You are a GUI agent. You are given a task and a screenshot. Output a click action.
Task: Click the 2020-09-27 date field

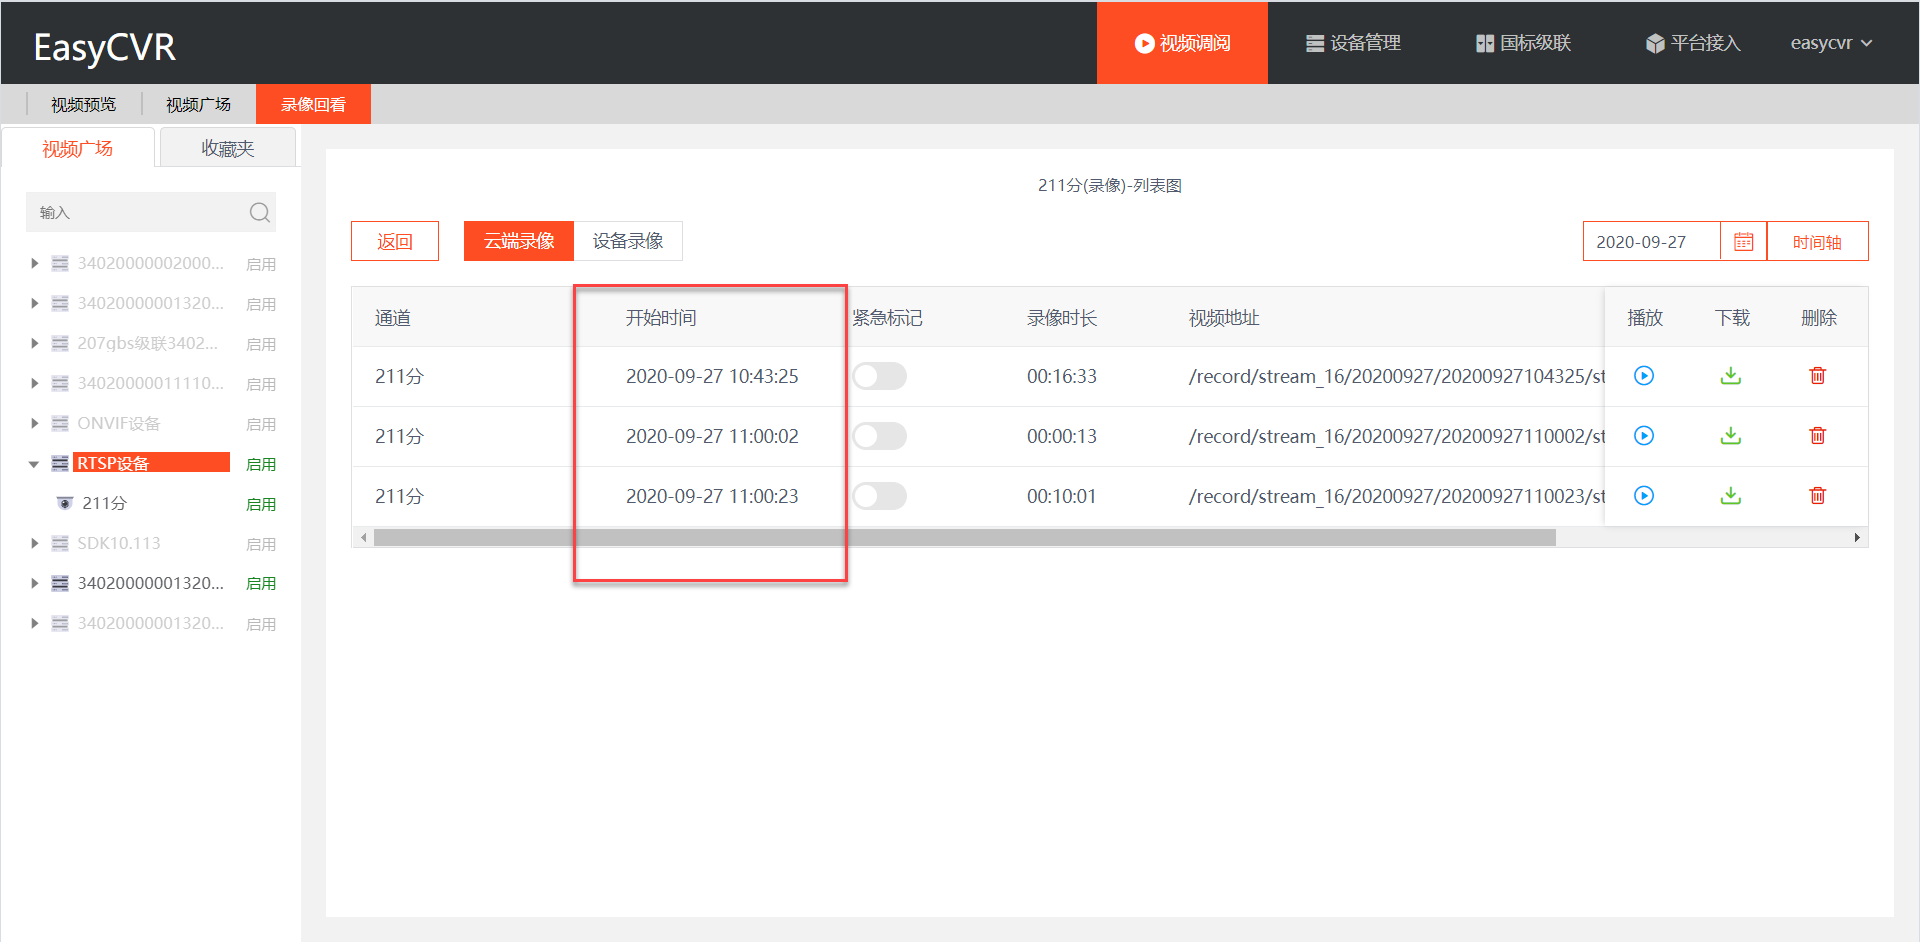1651,242
